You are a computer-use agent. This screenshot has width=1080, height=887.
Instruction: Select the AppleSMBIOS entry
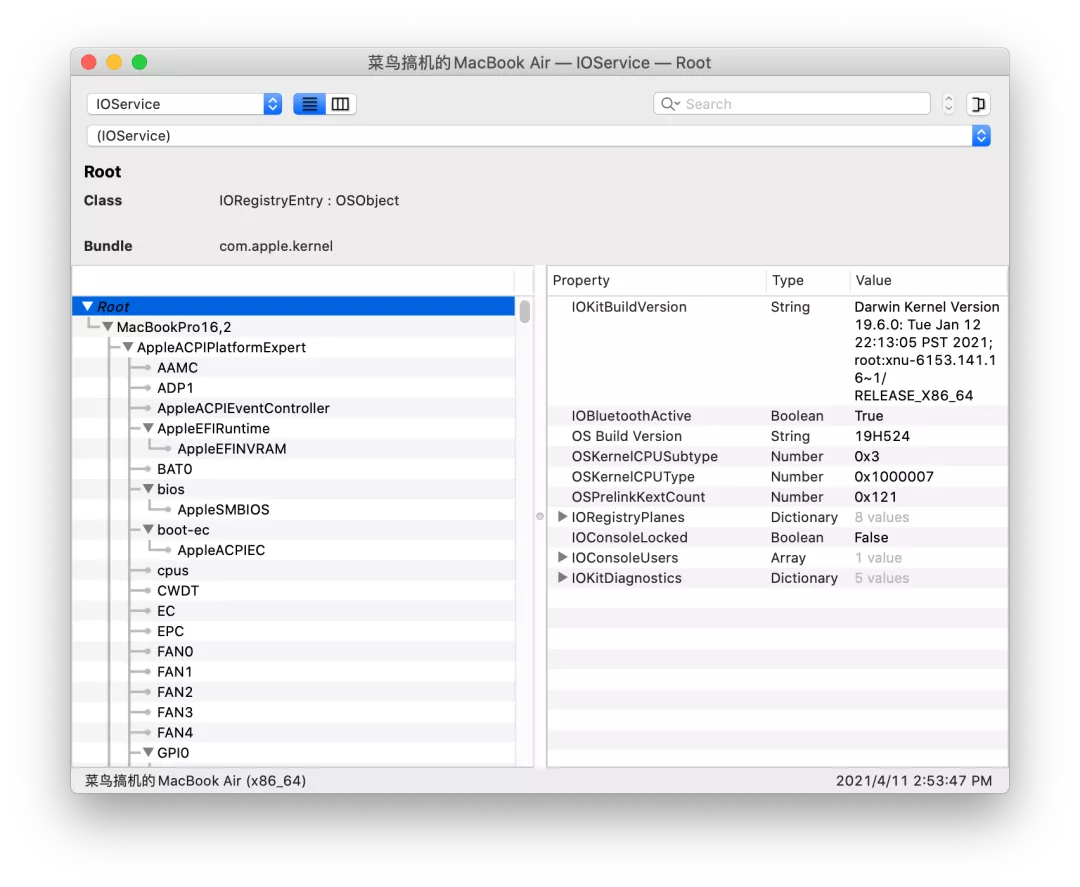[223, 510]
